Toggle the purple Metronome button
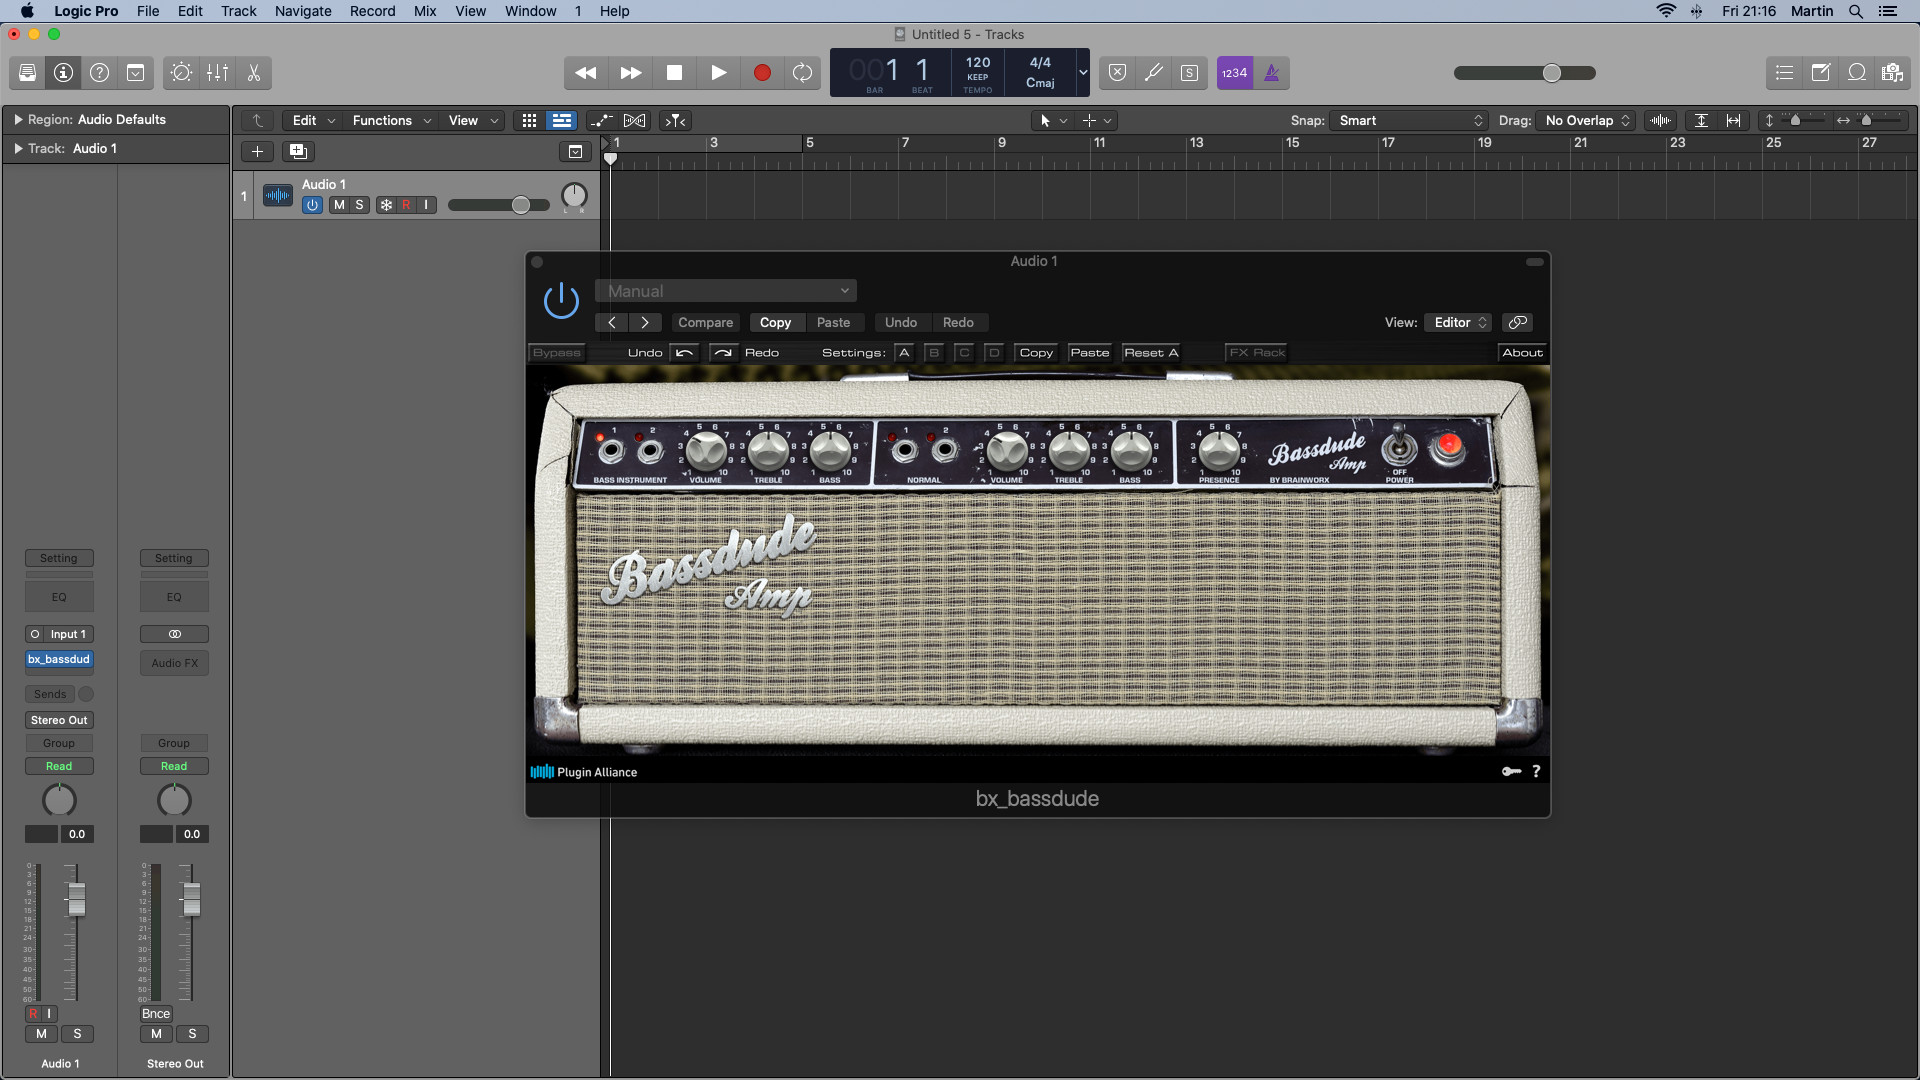Image resolution: width=1920 pixels, height=1080 pixels. [1271, 73]
